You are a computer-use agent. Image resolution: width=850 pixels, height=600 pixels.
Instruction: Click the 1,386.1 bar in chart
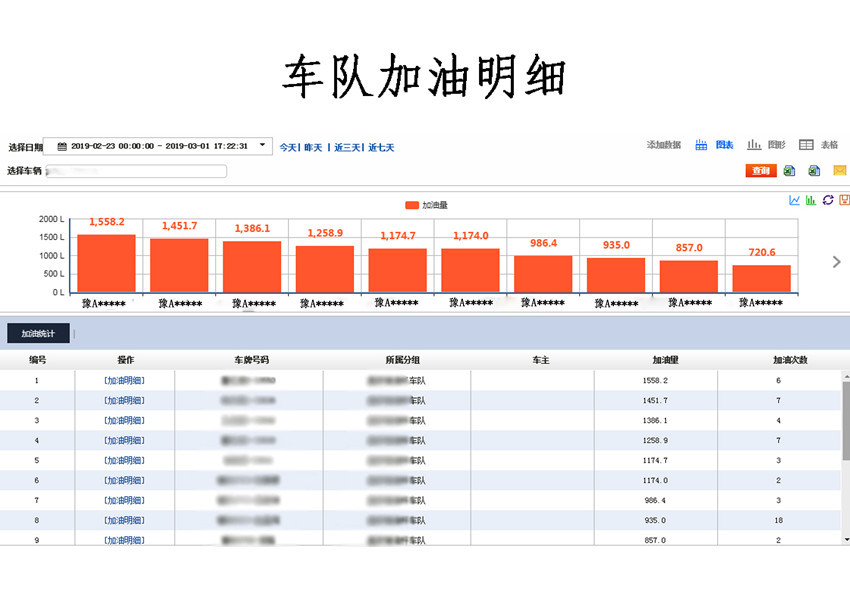pyautogui.click(x=252, y=267)
